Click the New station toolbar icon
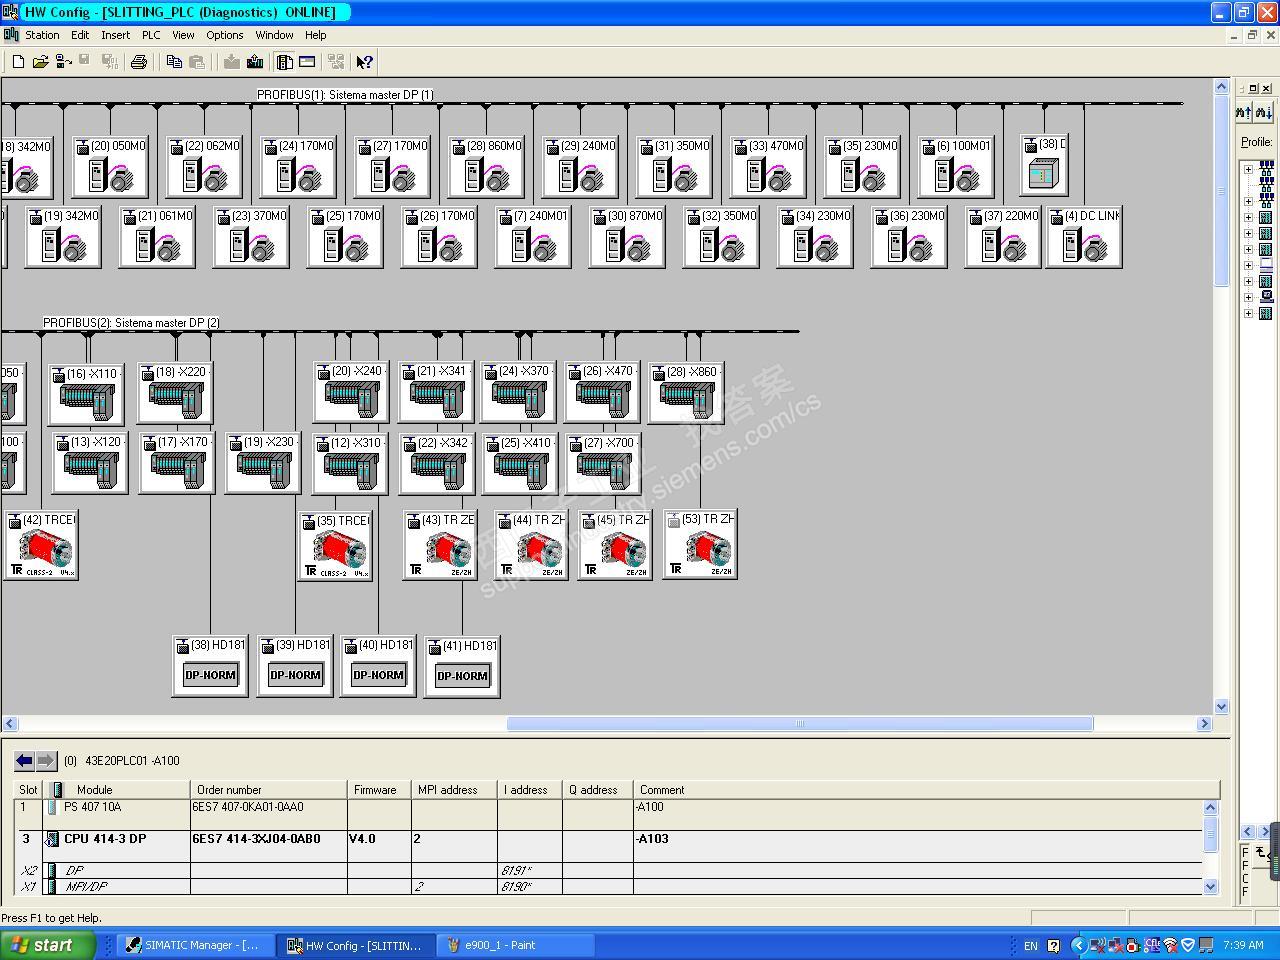 [18, 62]
